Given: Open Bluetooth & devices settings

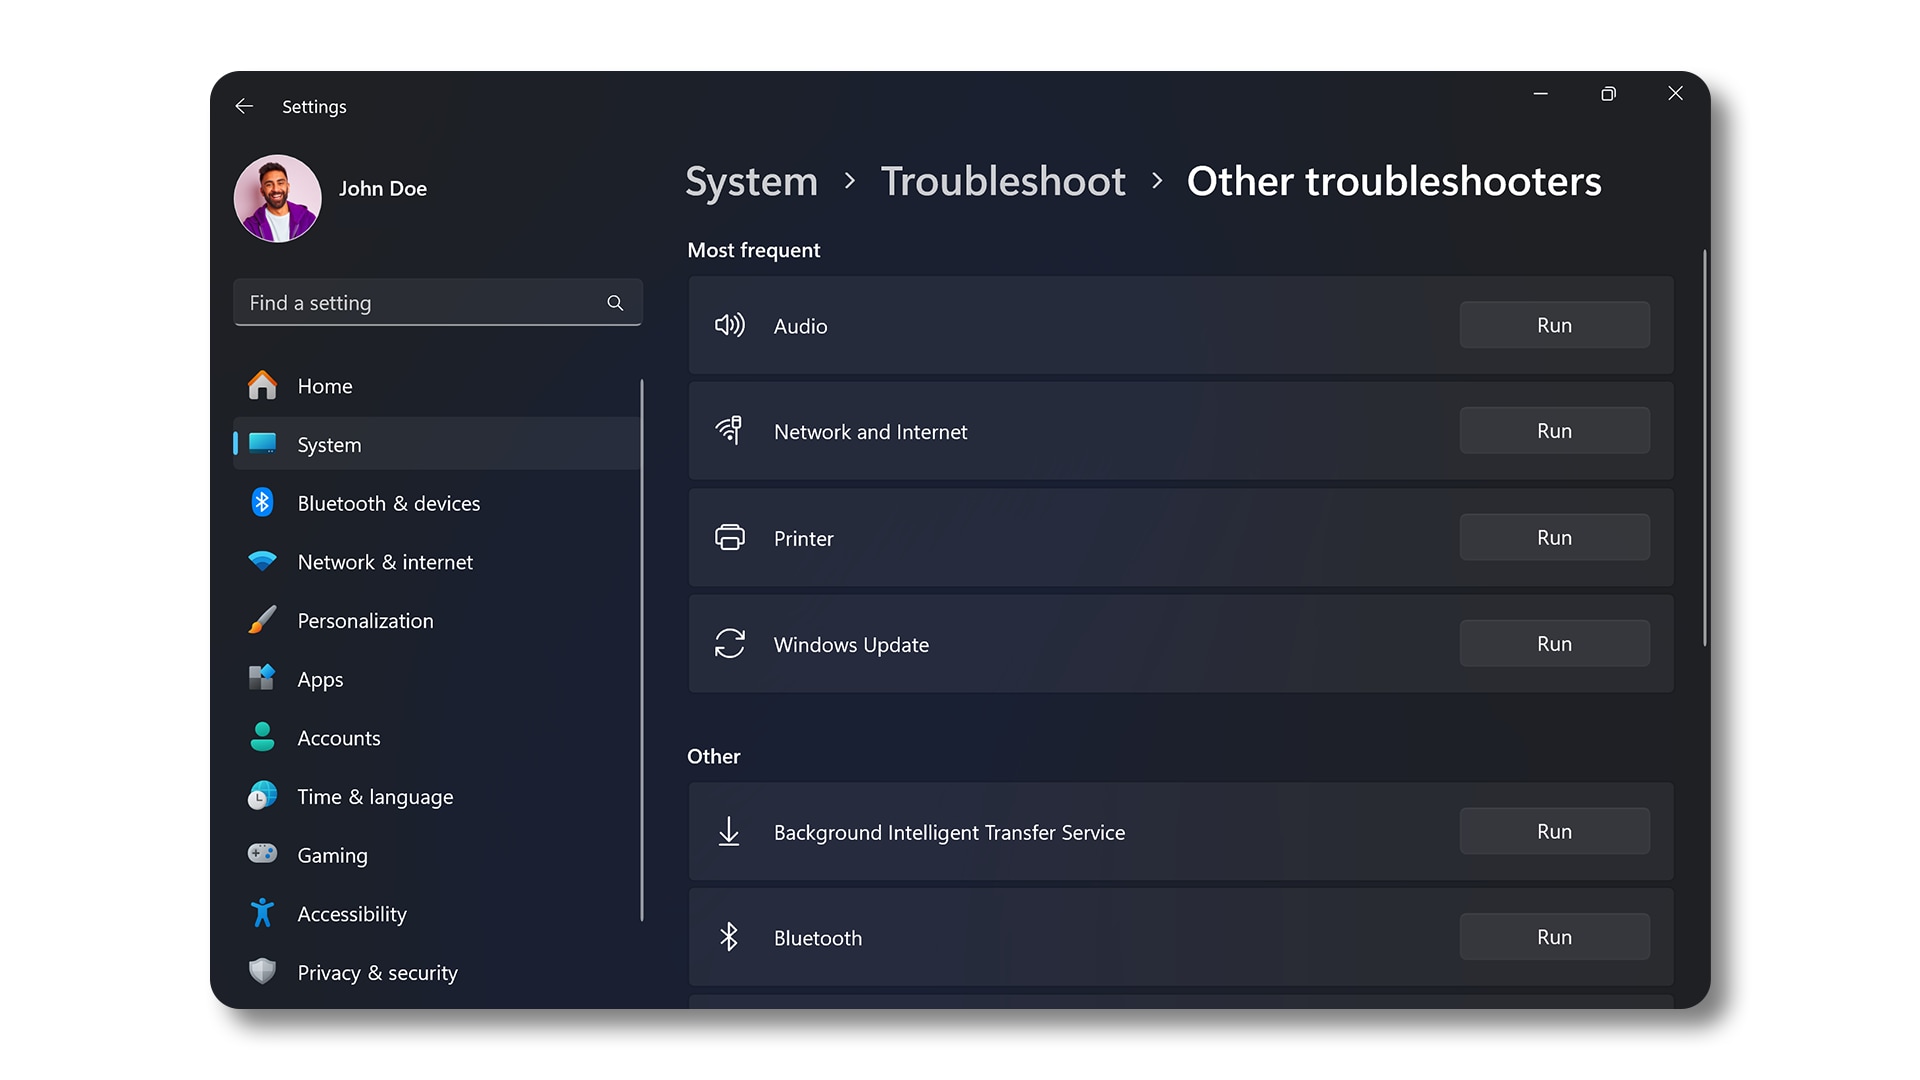Looking at the screenshot, I should click(x=388, y=502).
